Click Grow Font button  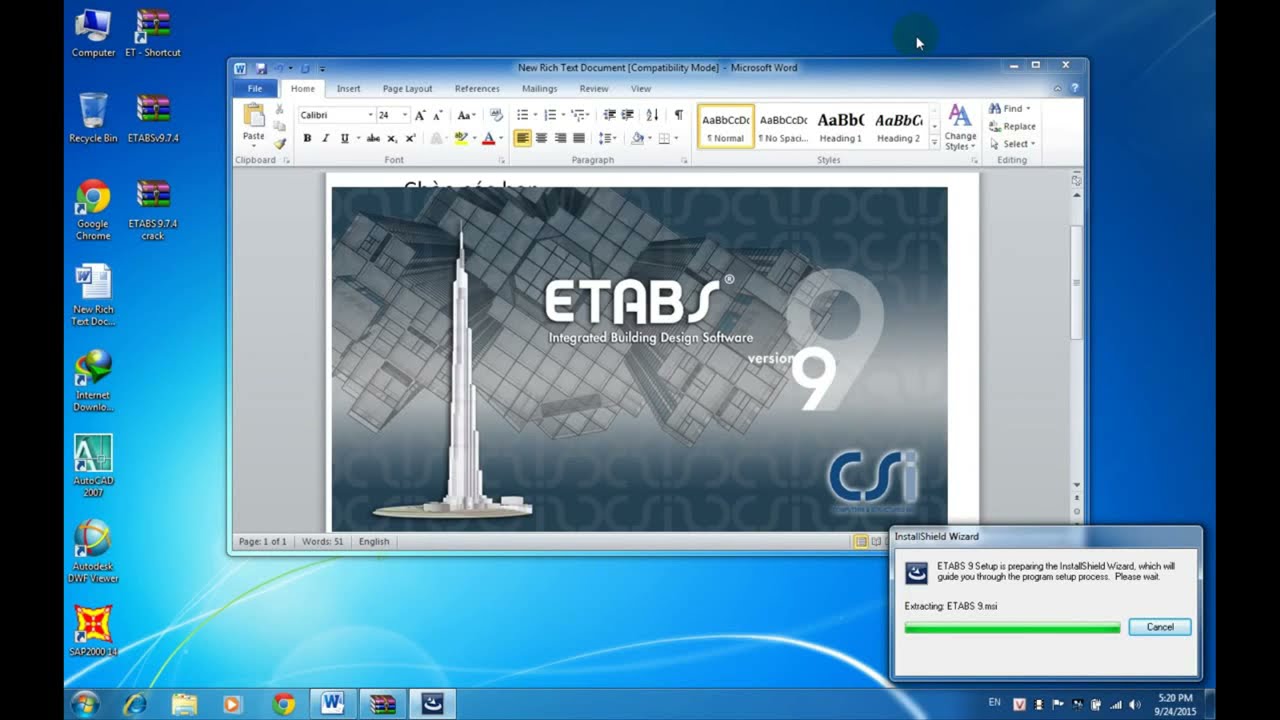[x=420, y=115]
